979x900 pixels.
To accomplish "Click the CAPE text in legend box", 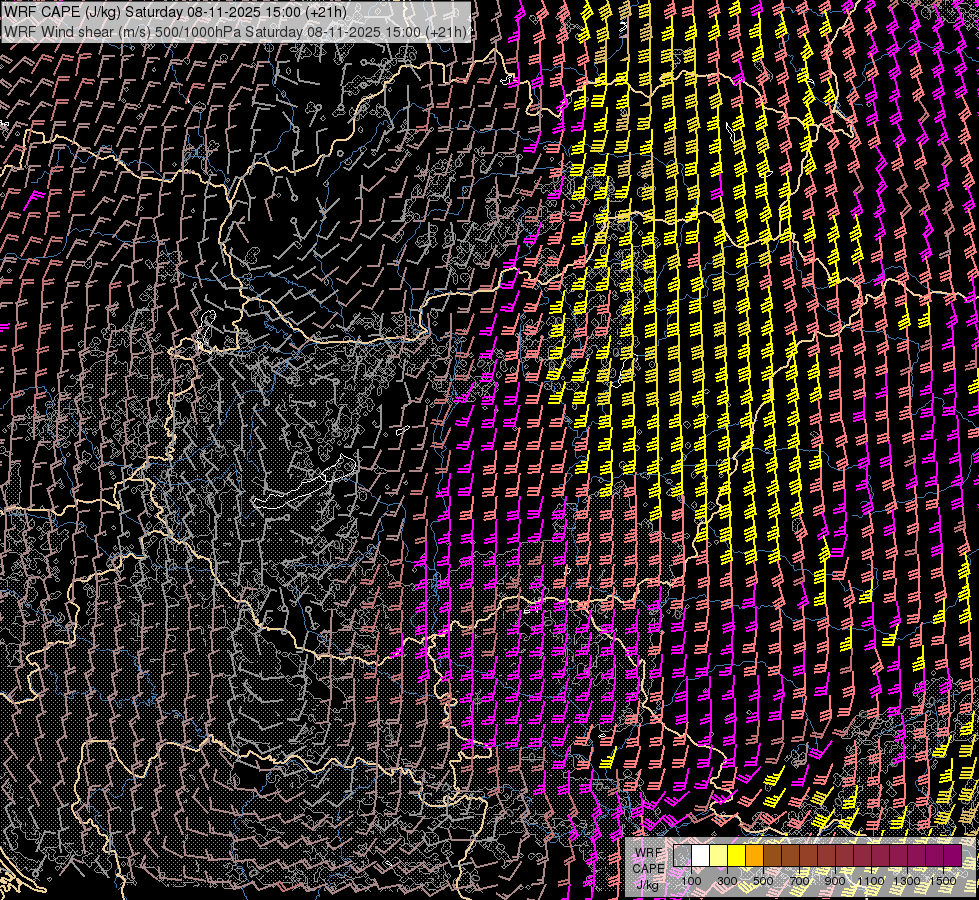I will (648, 869).
